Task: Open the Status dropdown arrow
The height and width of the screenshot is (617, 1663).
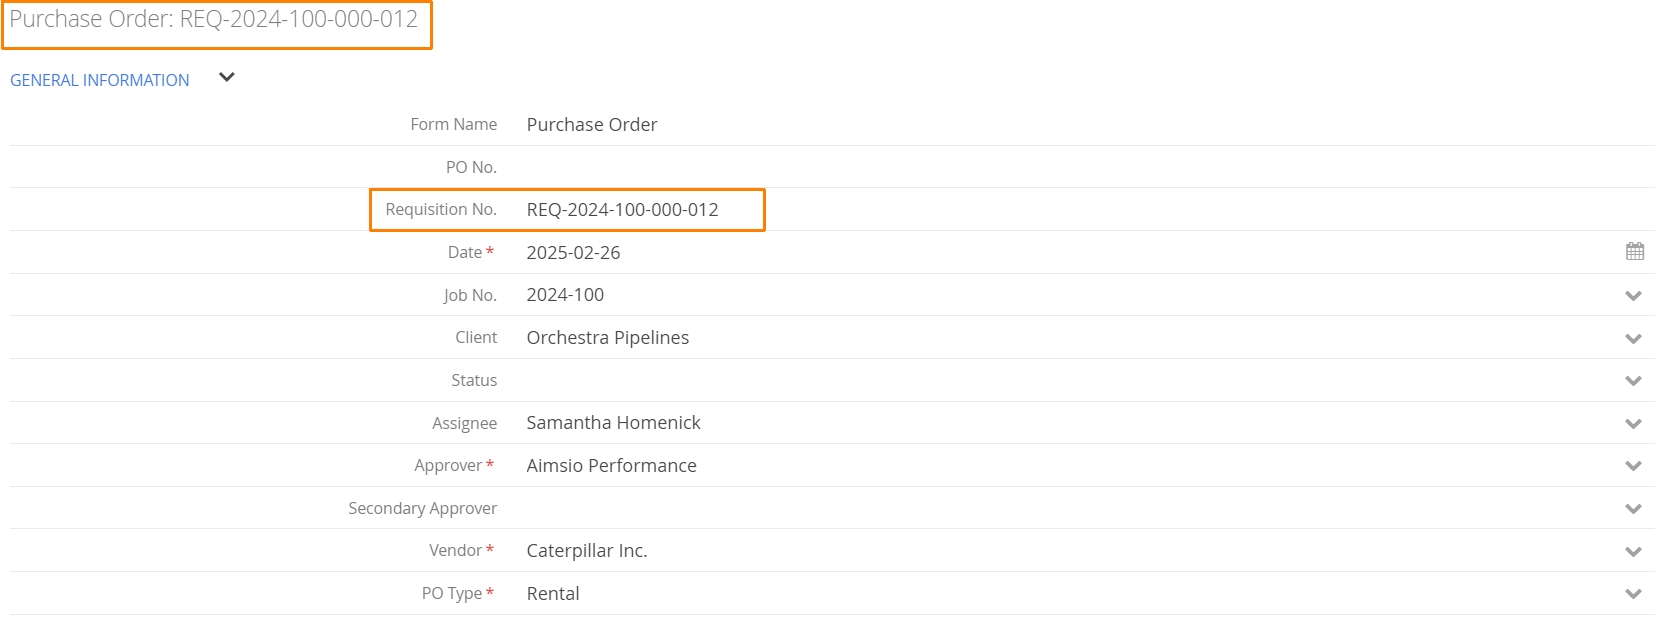Action: (x=1633, y=381)
